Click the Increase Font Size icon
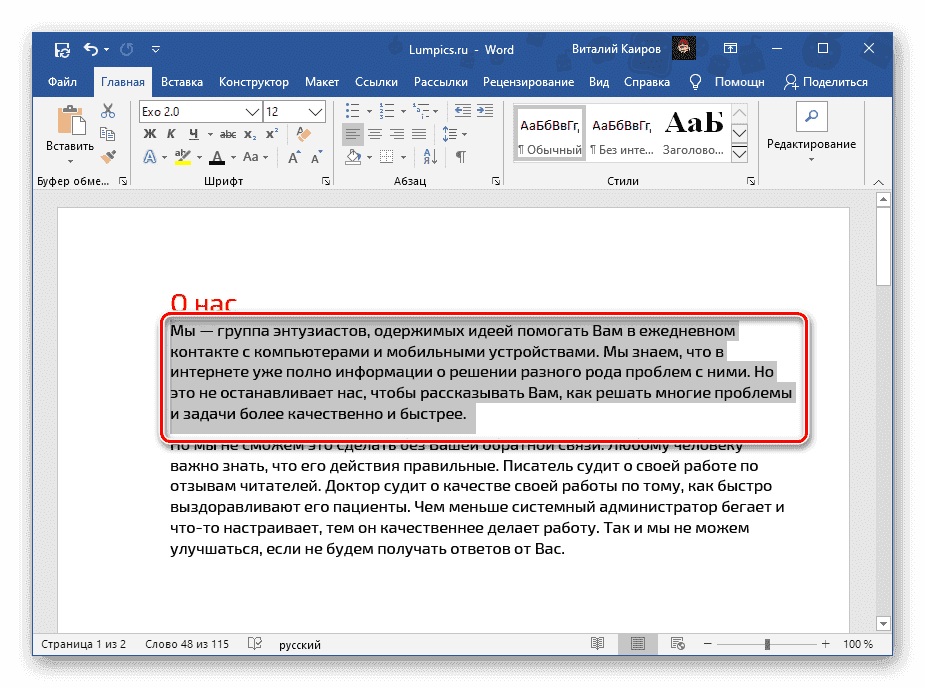This screenshot has width=925, height=688. [293, 157]
